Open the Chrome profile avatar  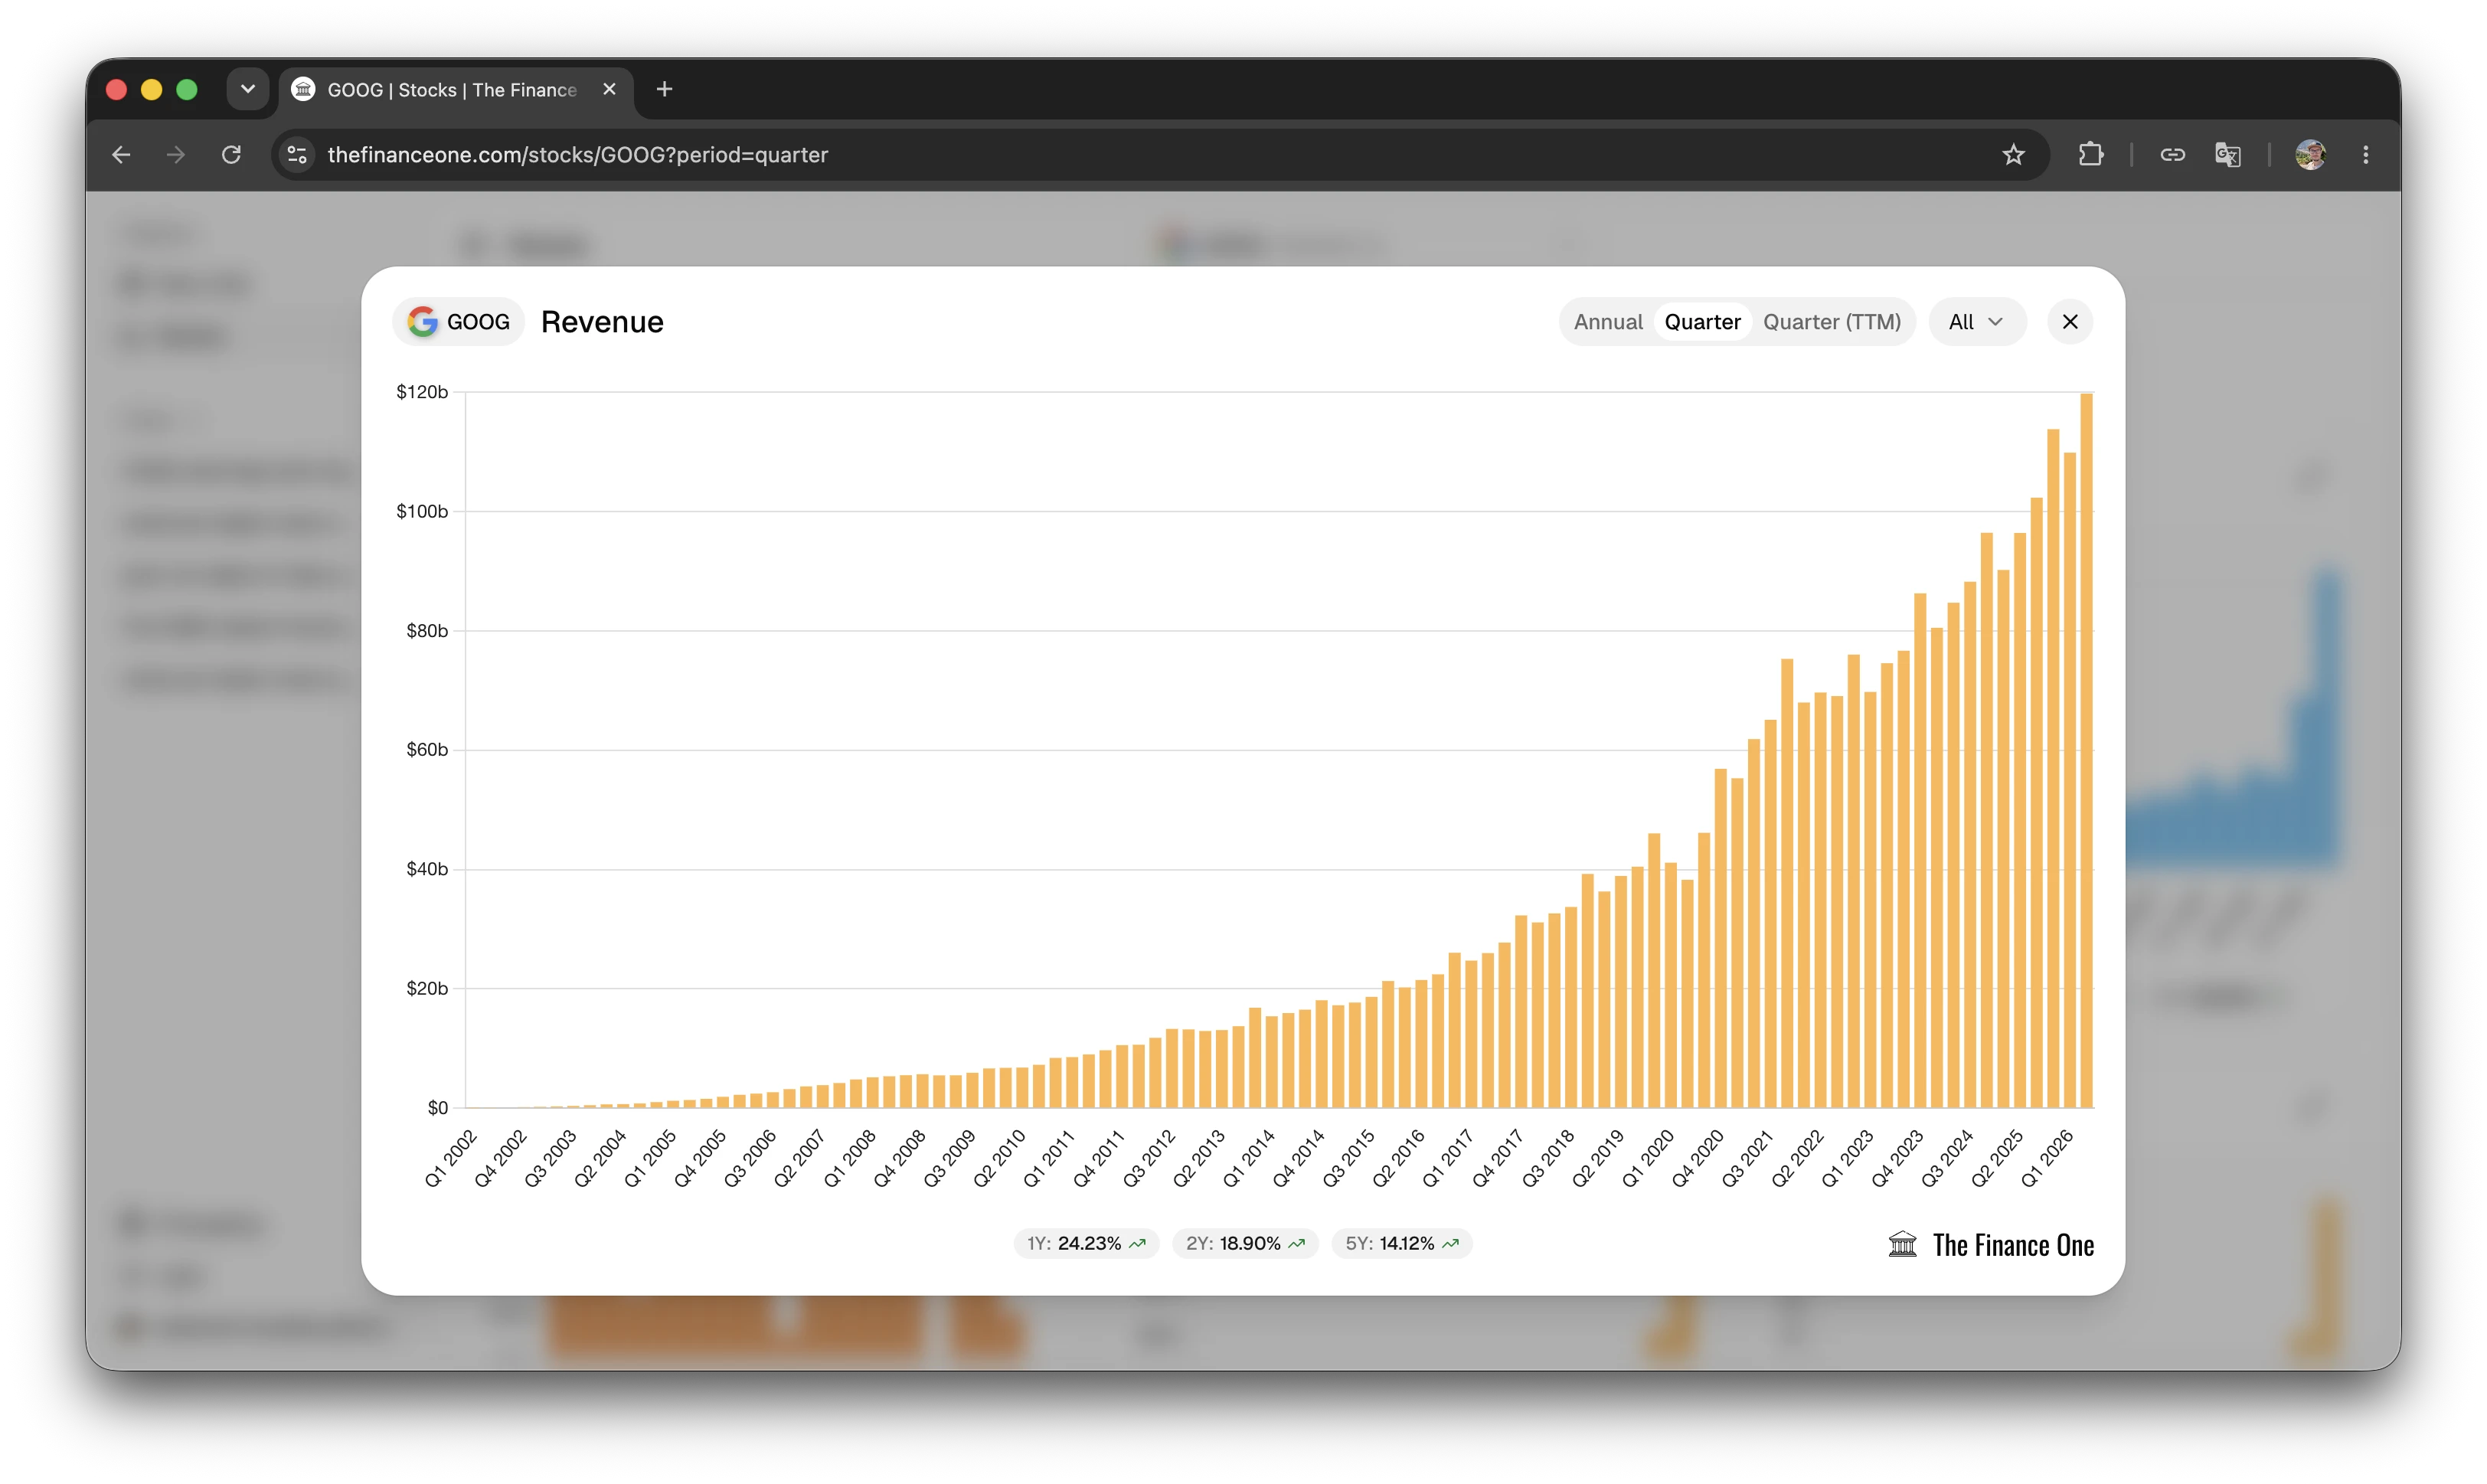coord(2310,155)
